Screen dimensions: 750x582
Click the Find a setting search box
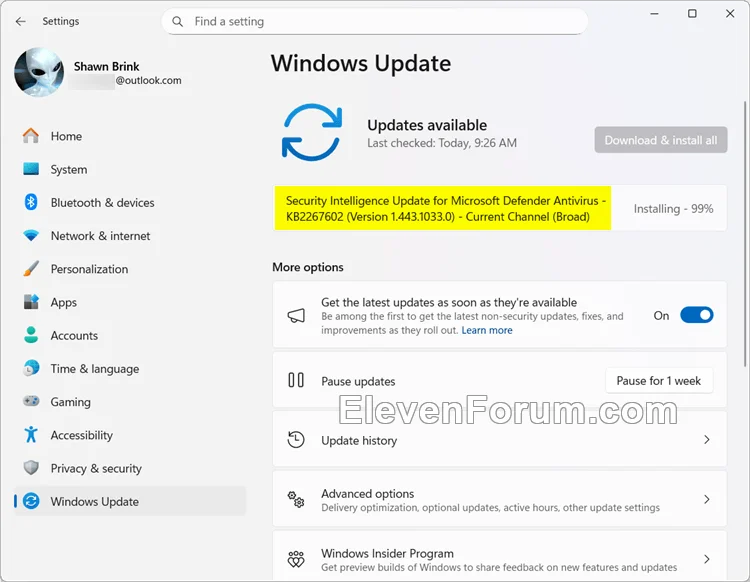coord(375,22)
